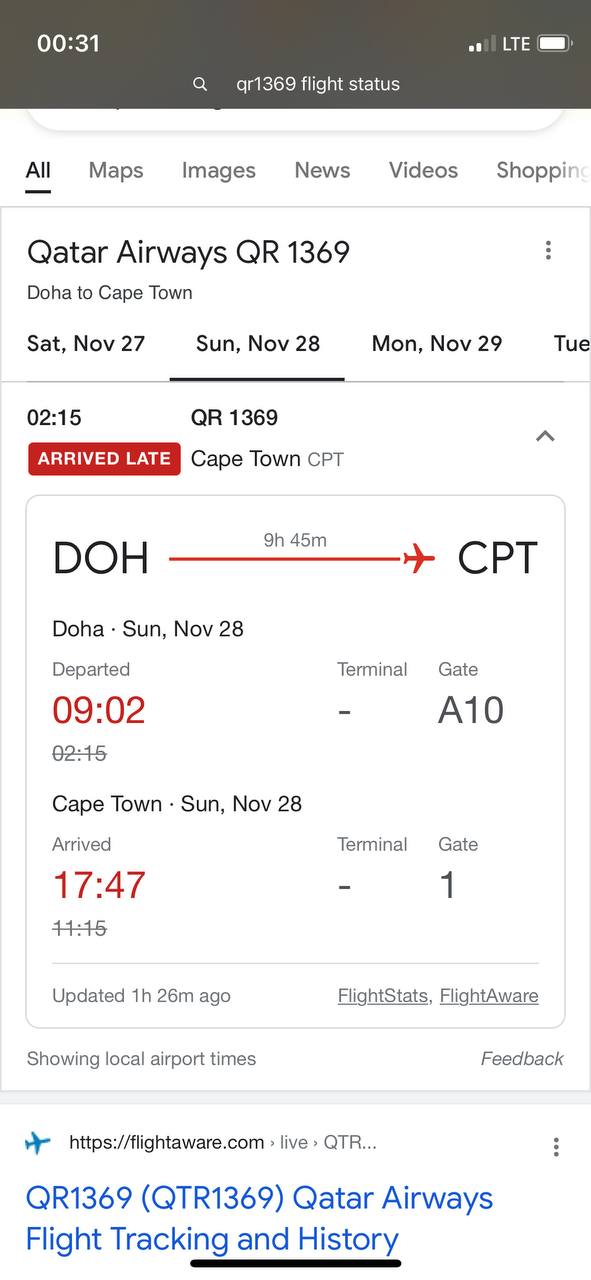Select the Sat, Nov 27 date tab

point(86,343)
